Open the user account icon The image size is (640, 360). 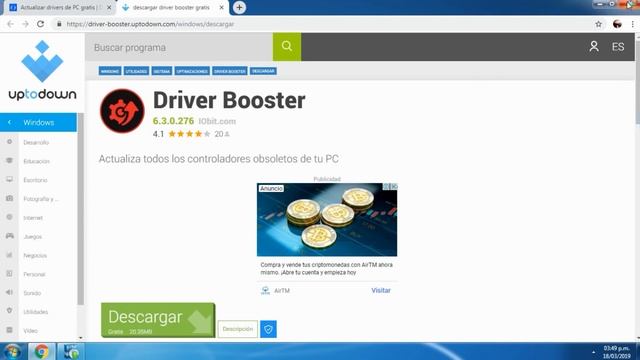(x=594, y=47)
